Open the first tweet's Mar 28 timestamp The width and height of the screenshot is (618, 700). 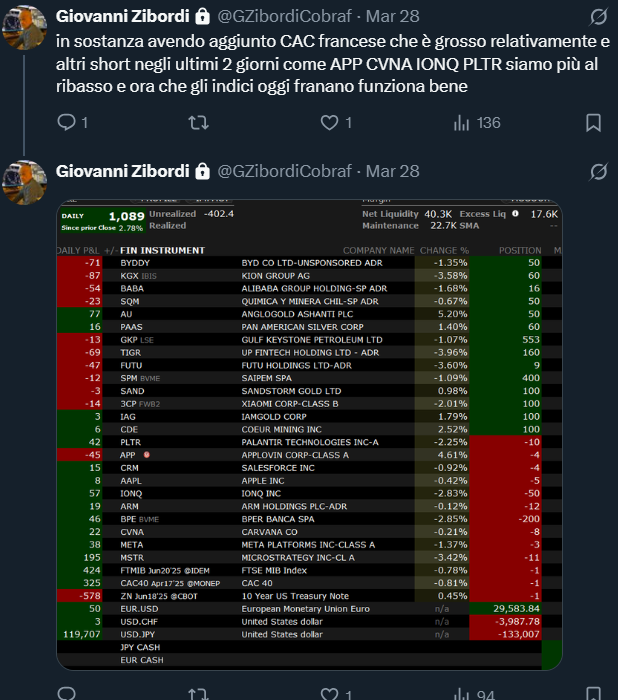391,17
